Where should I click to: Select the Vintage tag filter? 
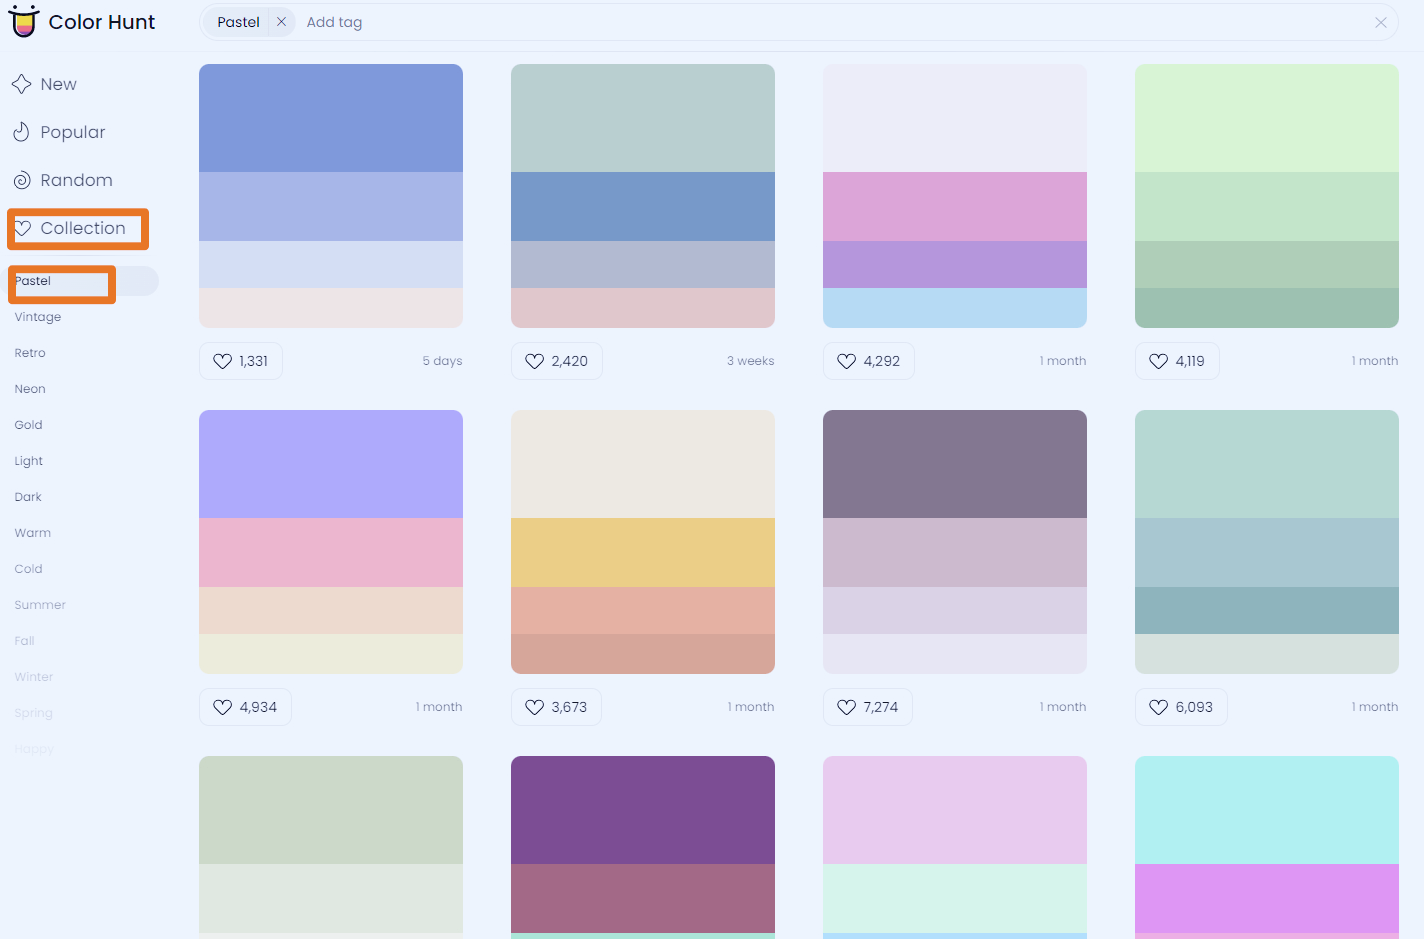(37, 316)
